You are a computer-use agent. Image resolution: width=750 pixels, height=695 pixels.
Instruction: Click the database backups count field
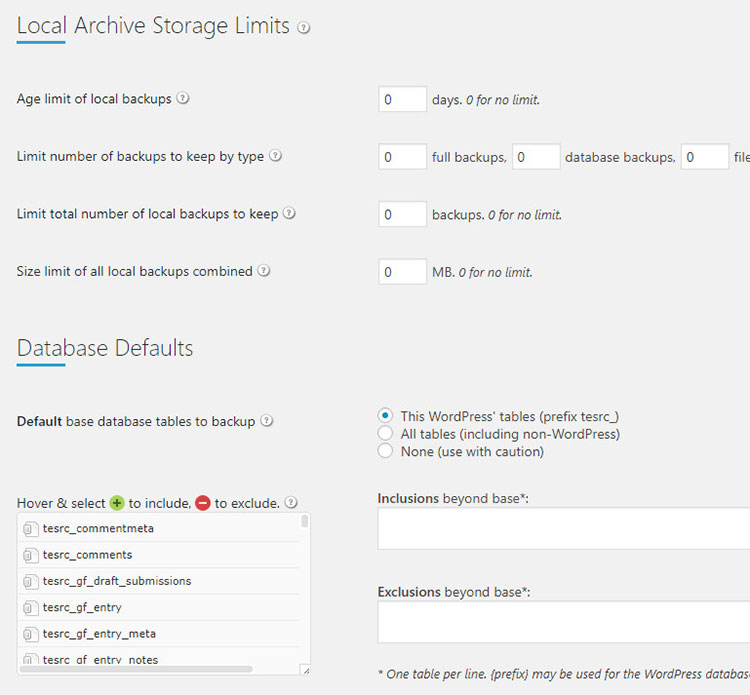pos(536,157)
